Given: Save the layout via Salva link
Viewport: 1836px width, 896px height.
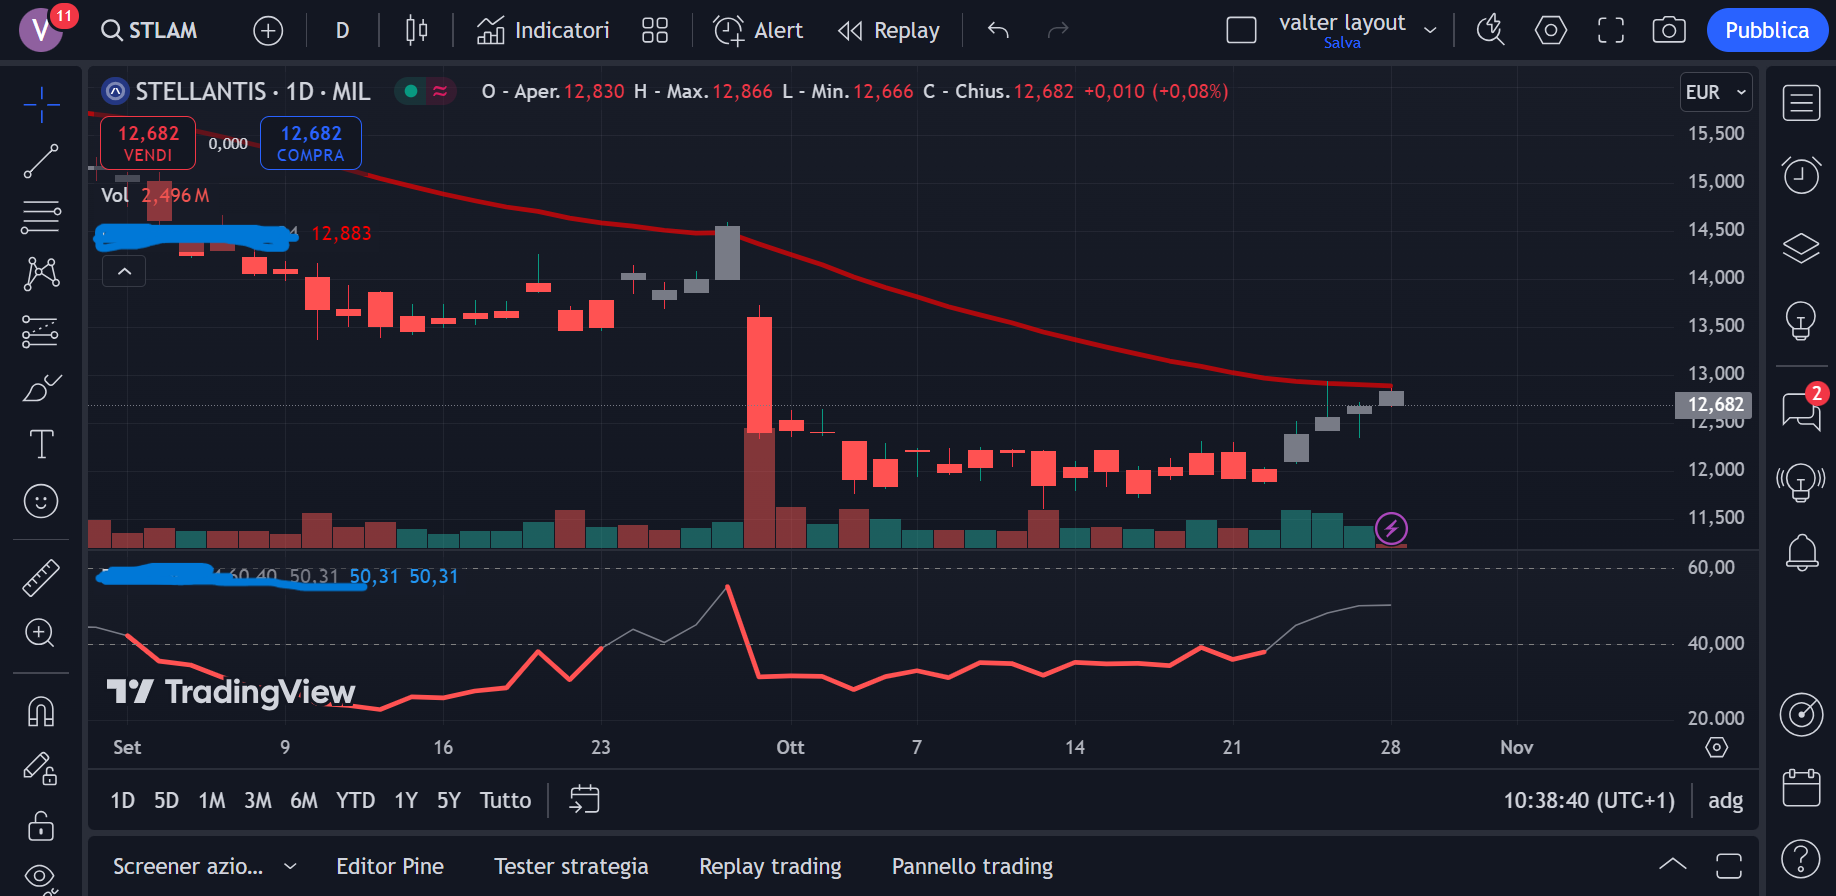Looking at the screenshot, I should pos(1342,43).
